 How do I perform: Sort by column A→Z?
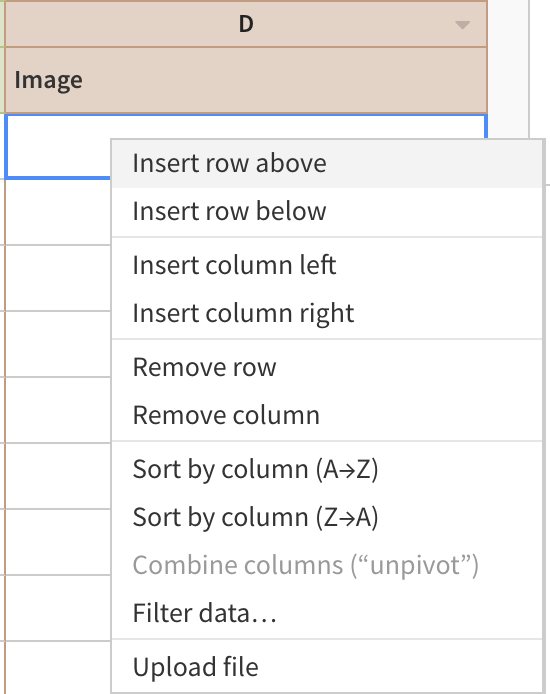327,469
